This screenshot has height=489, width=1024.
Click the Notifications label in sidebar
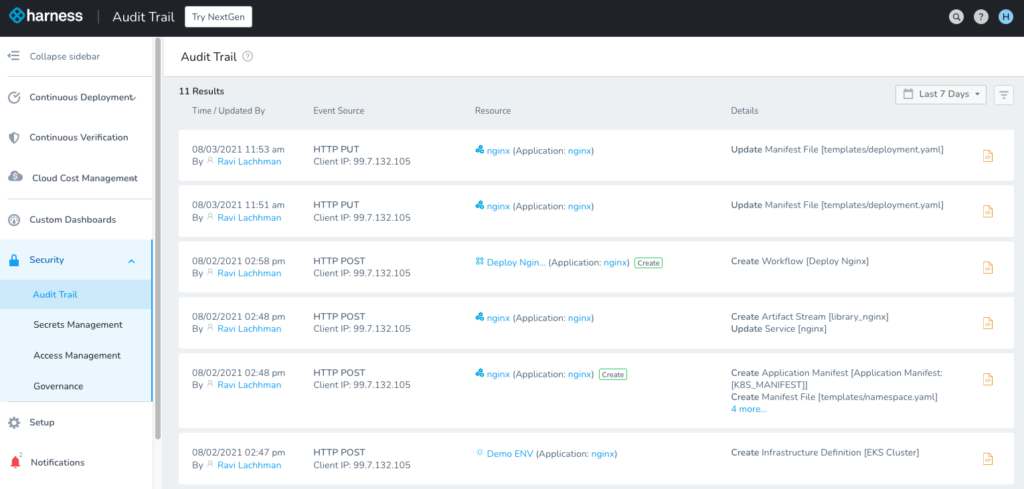pyautogui.click(x=57, y=462)
